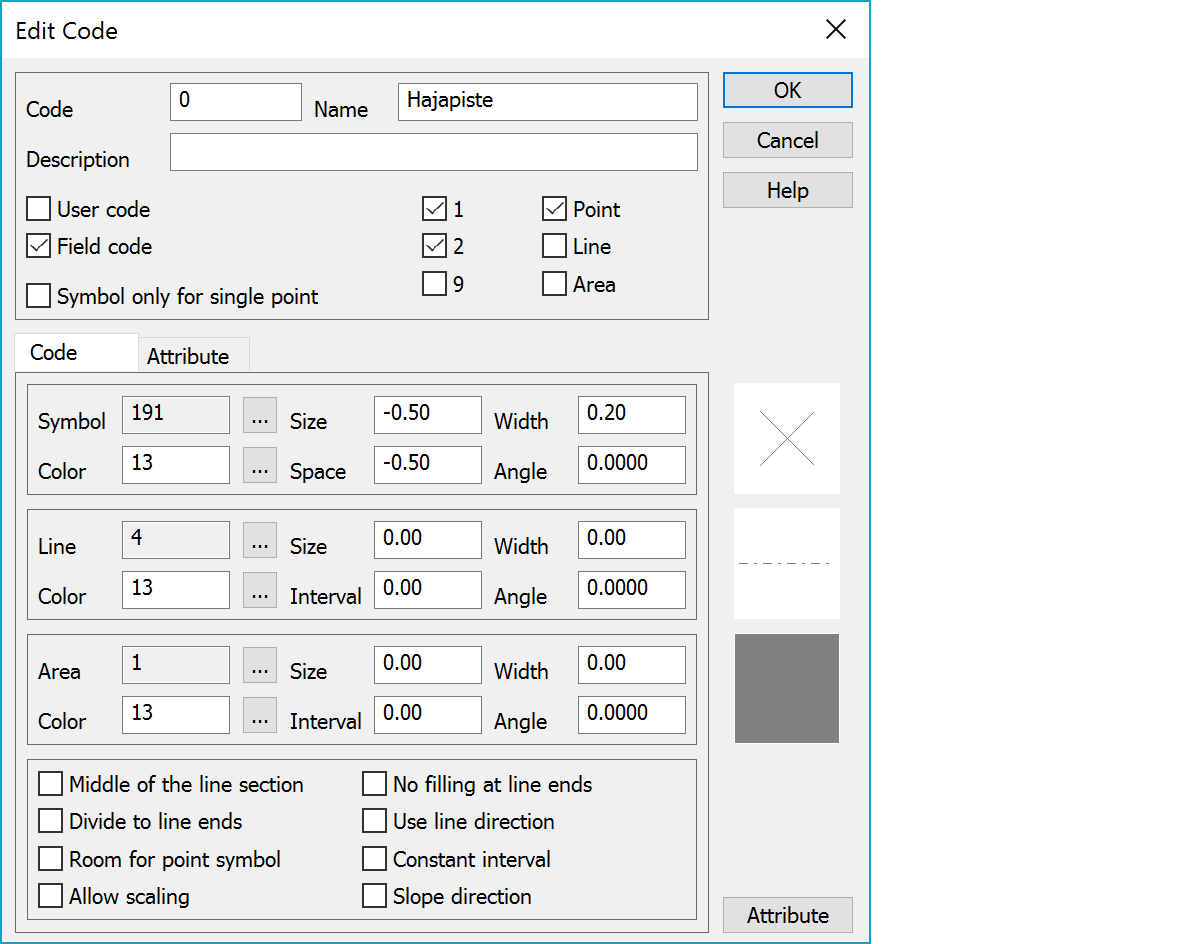The height and width of the screenshot is (944, 1200).
Task: Edit the Line Interval field
Action: [428, 590]
